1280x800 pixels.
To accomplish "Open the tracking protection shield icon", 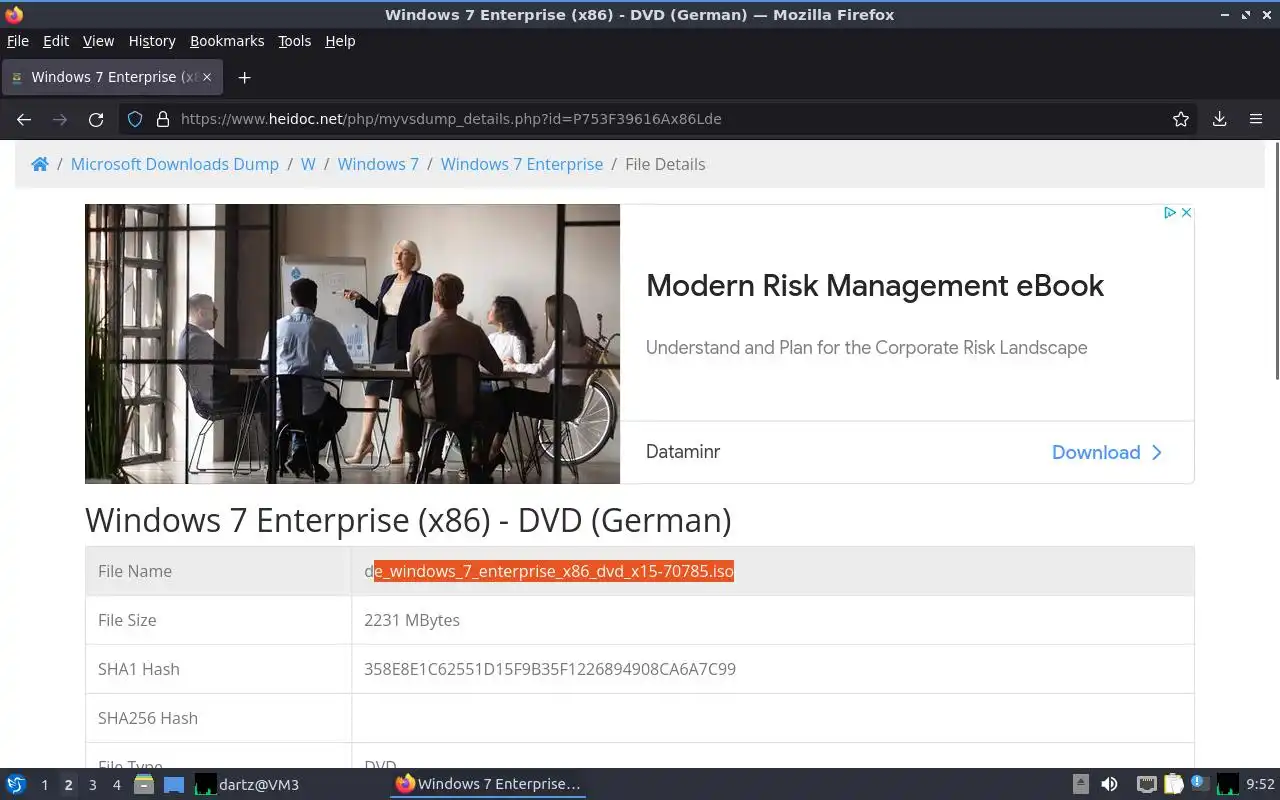I will [x=135, y=119].
